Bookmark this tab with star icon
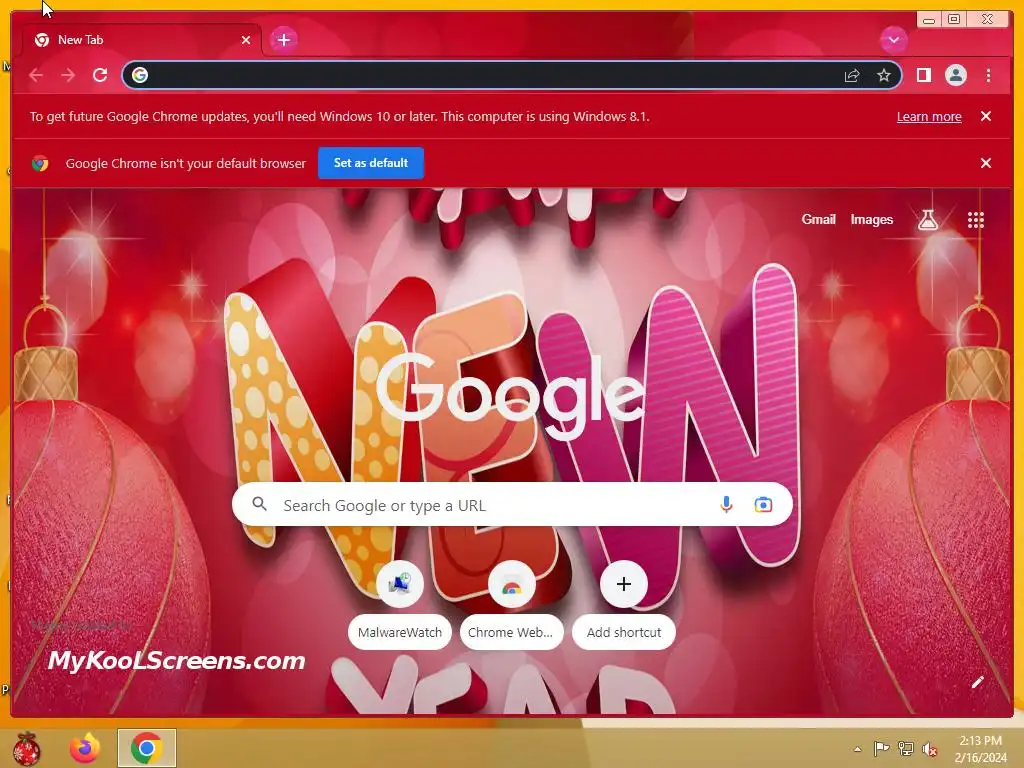1024x768 pixels. click(x=884, y=75)
